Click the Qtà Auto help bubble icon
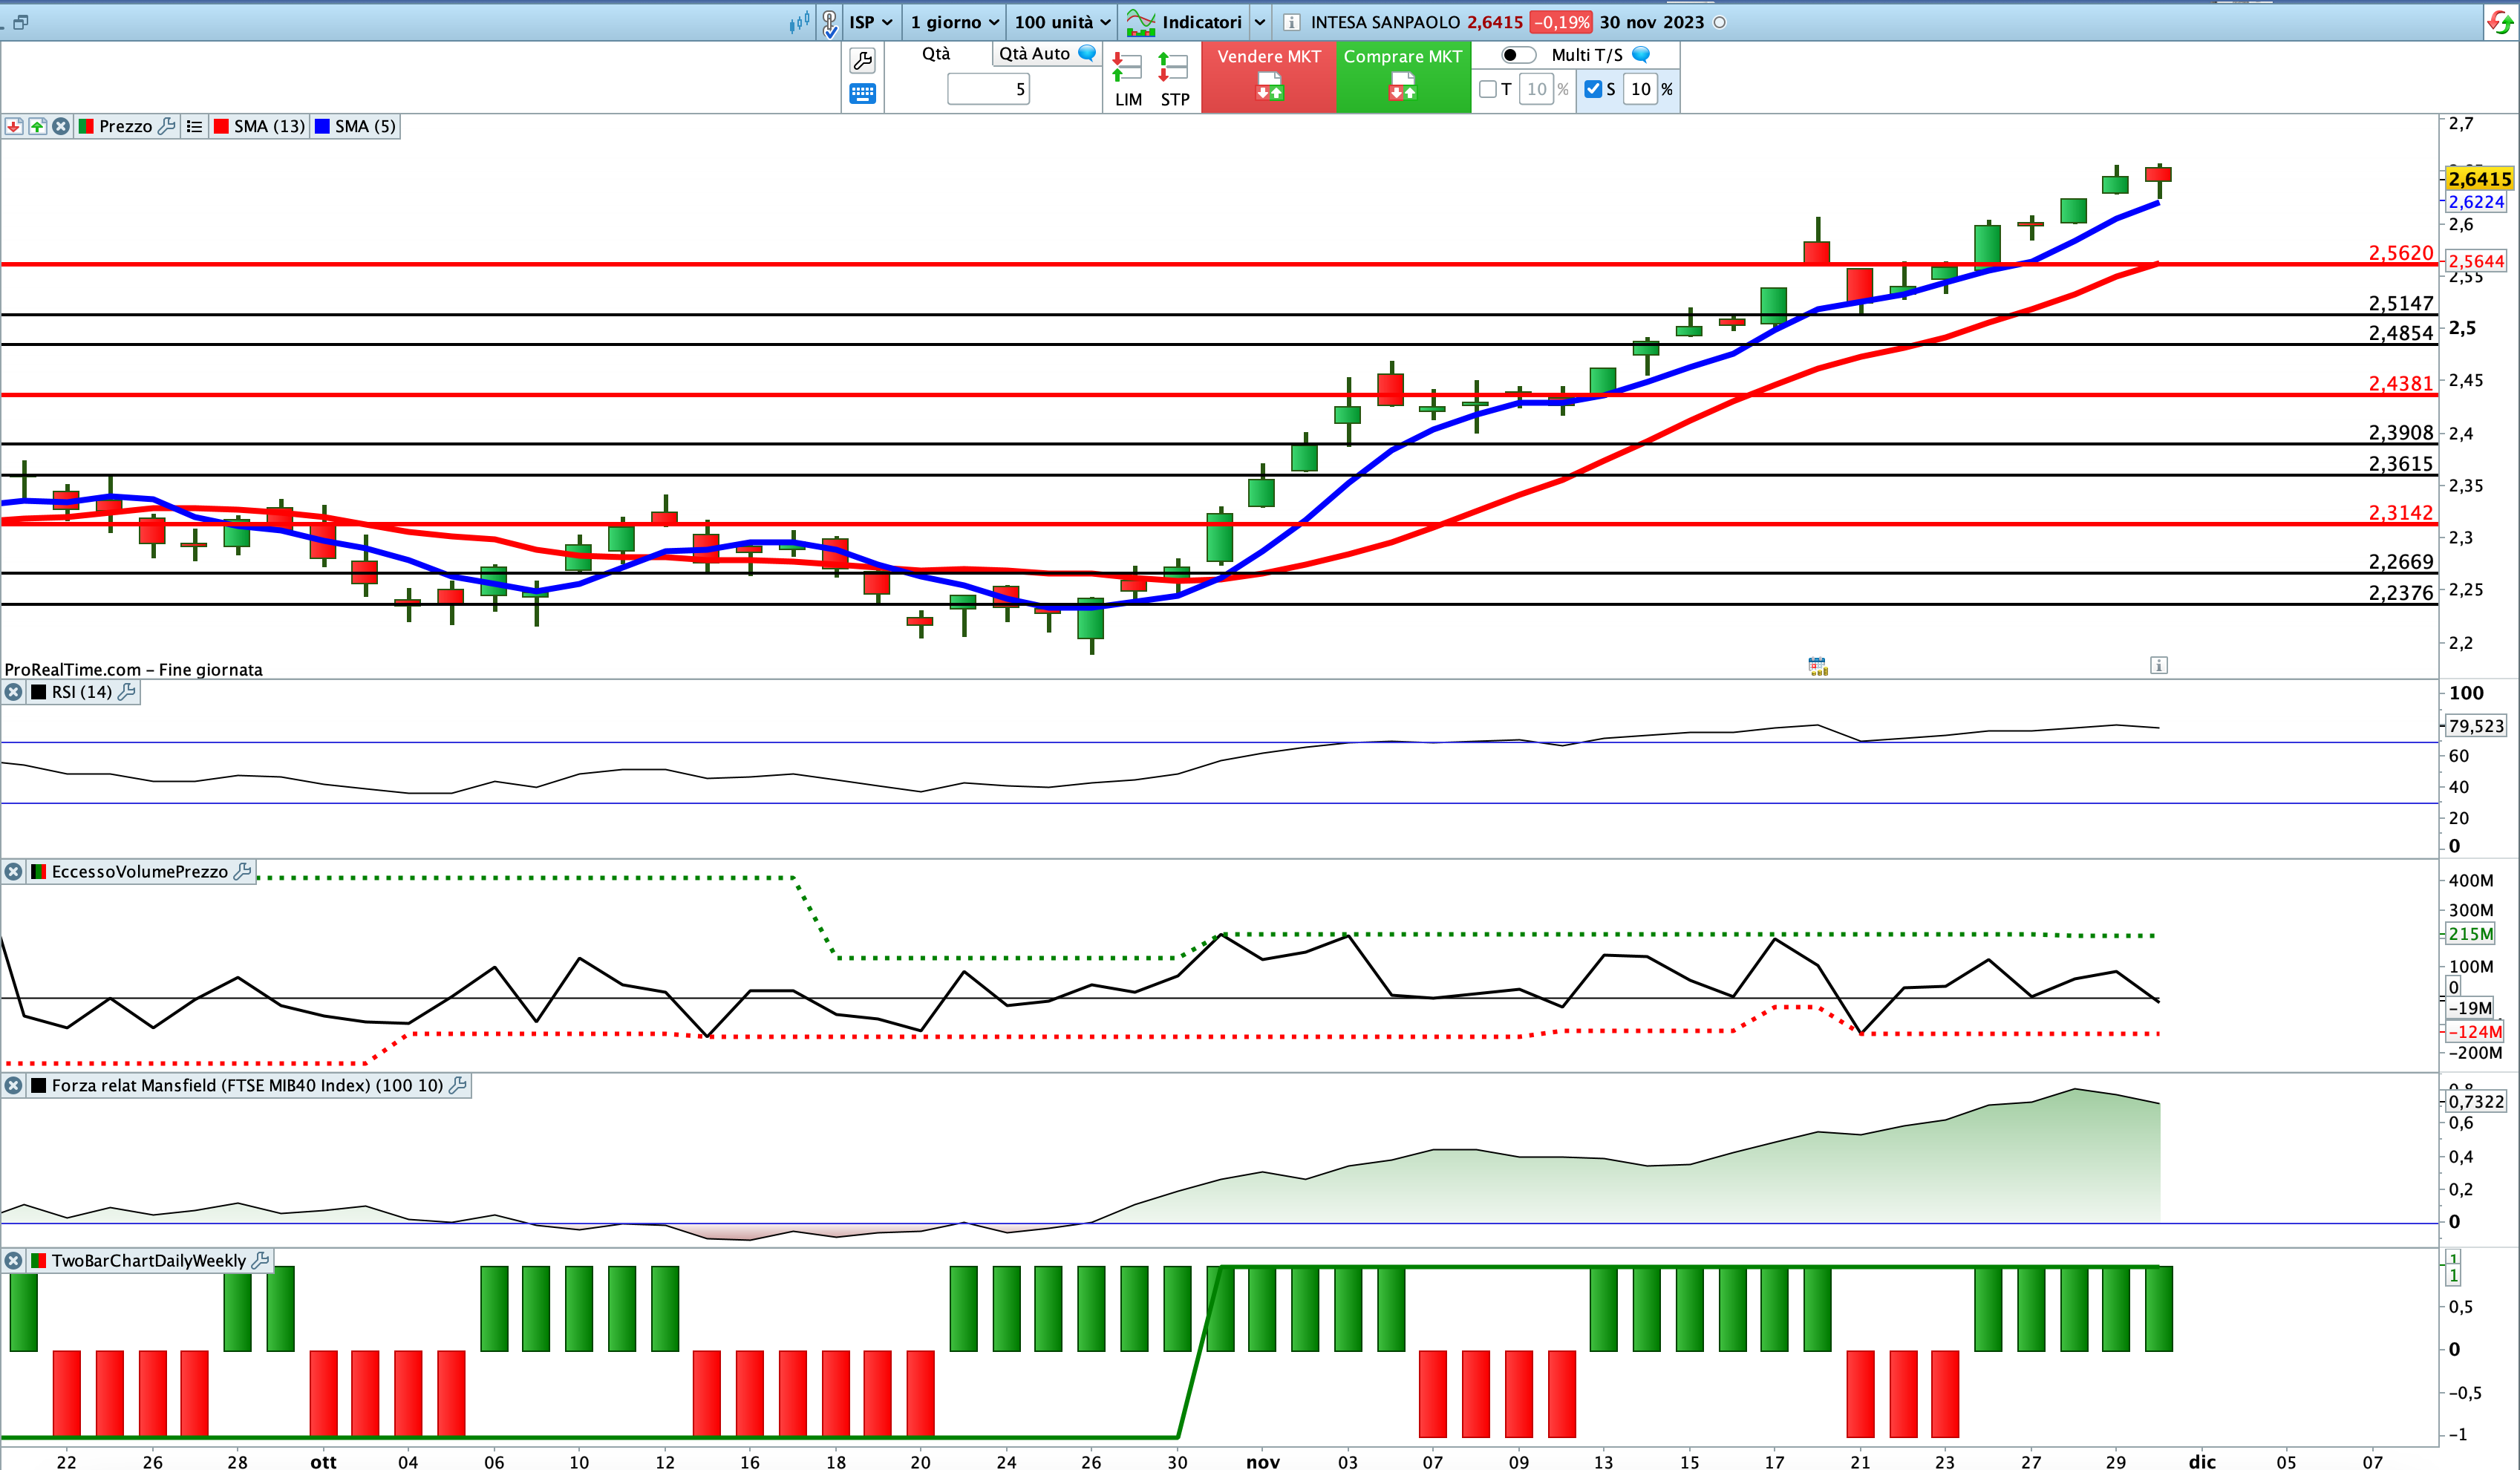Screen dimensions: 2520x1470 pos(1087,53)
